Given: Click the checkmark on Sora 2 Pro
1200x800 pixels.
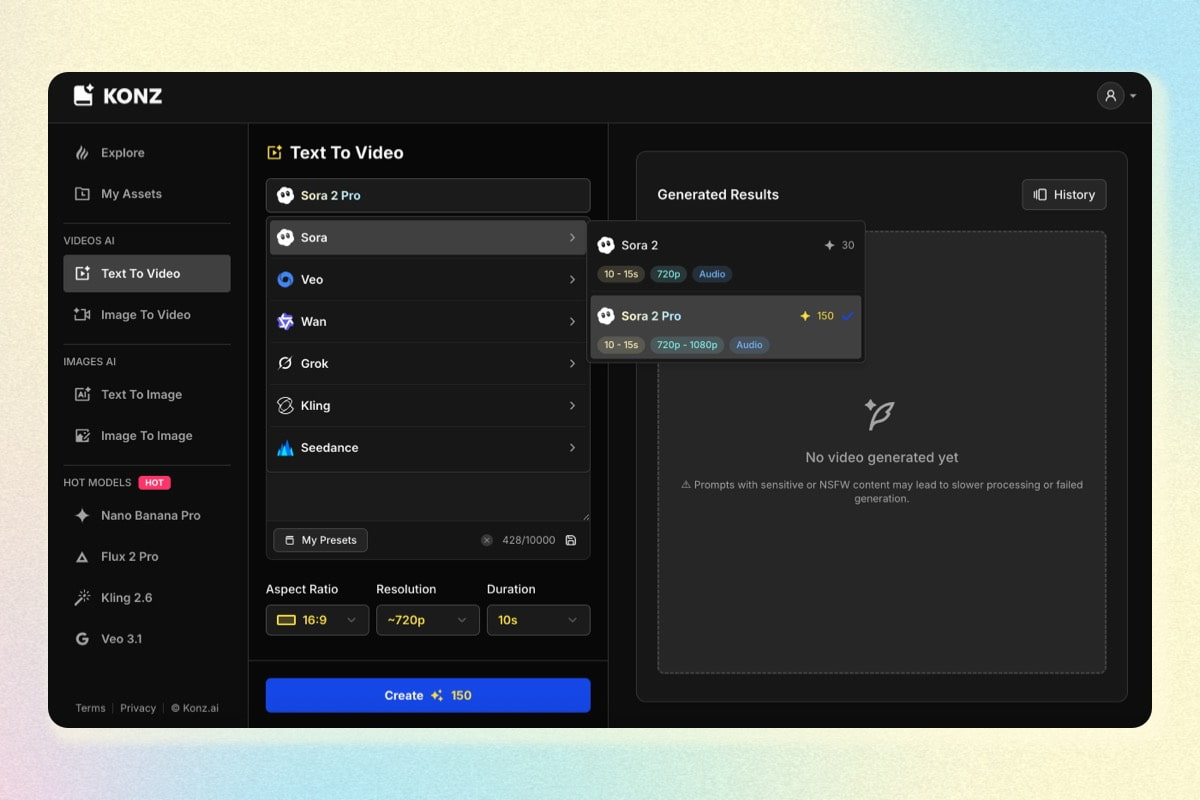Looking at the screenshot, I should [848, 316].
